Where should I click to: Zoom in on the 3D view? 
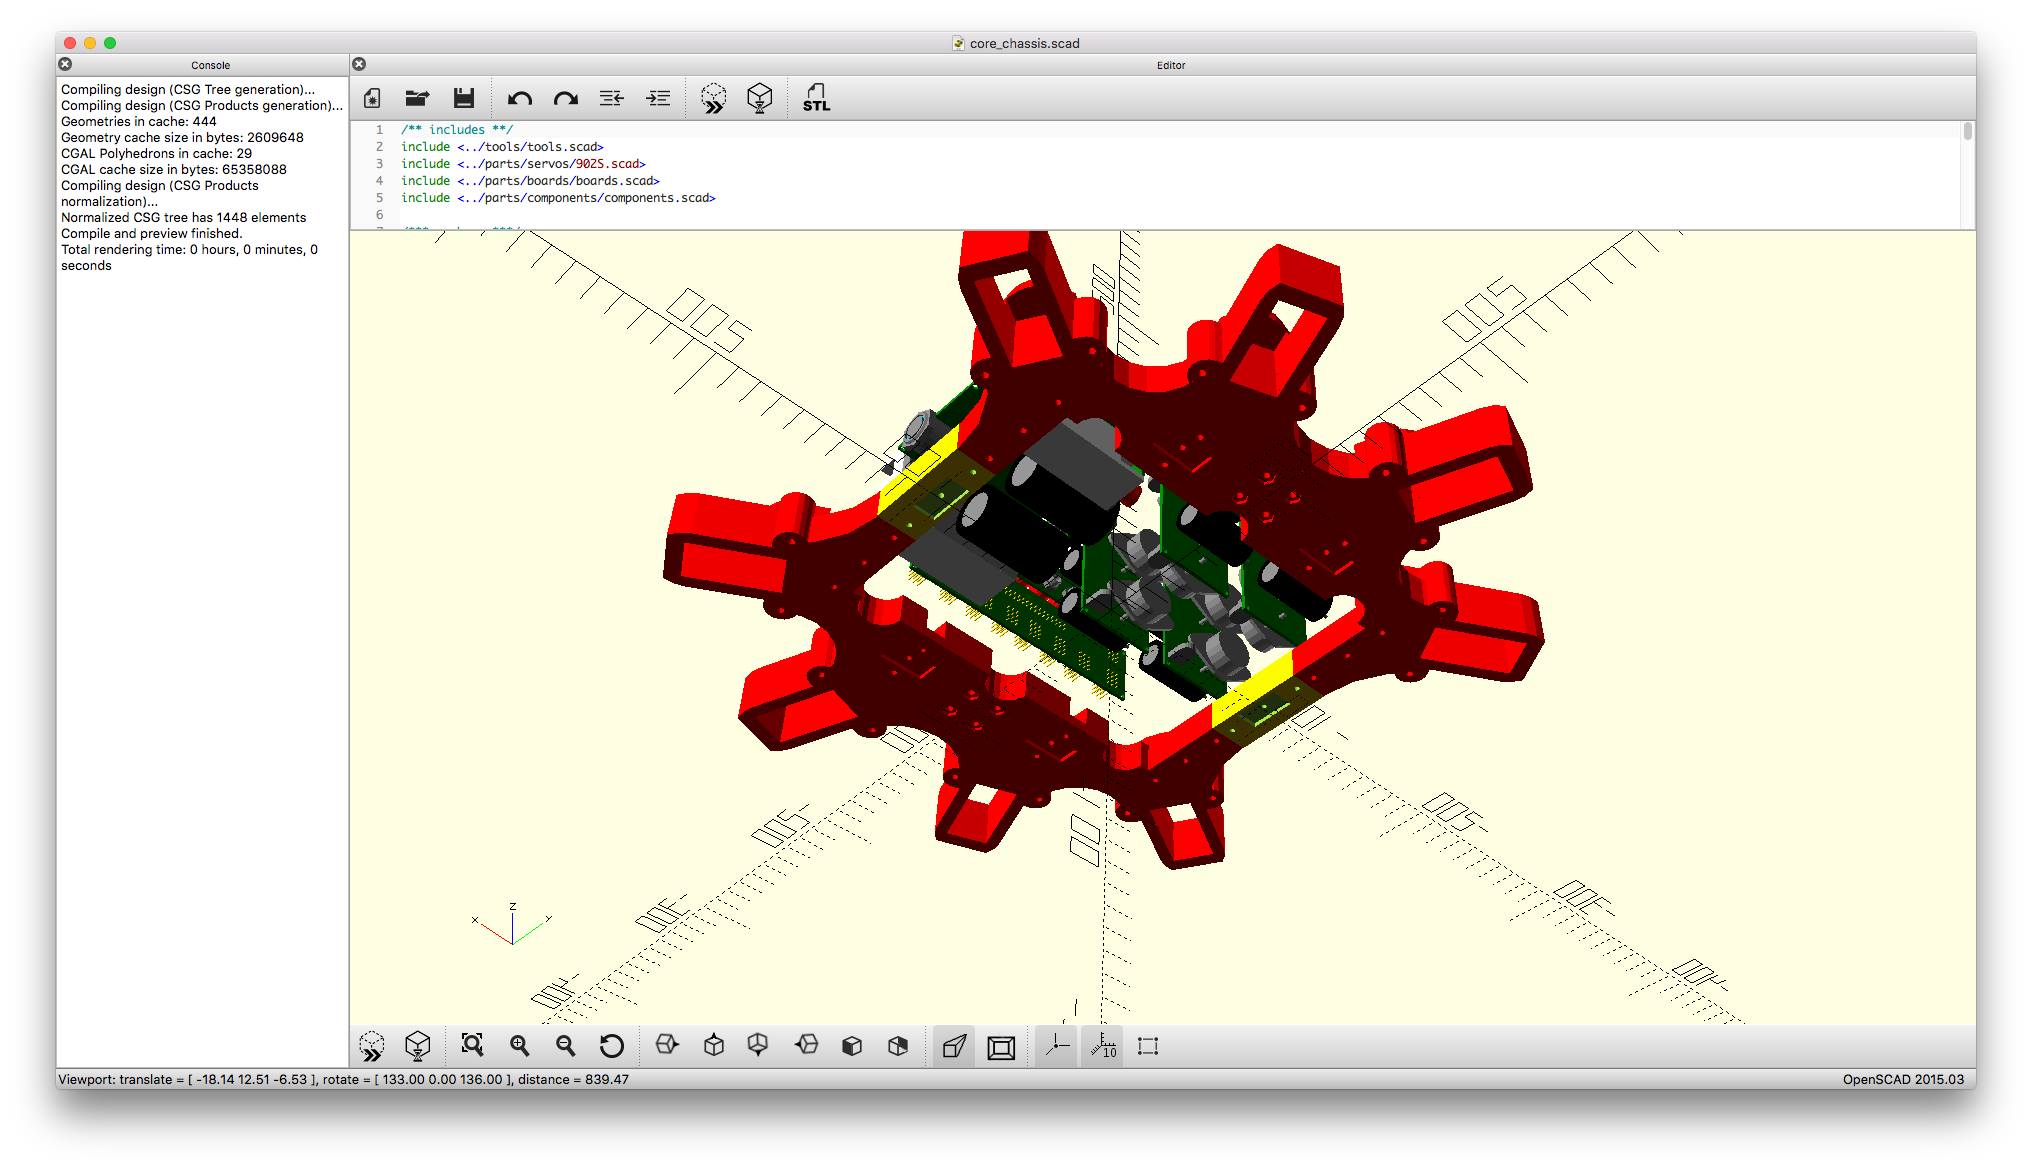[x=519, y=1046]
